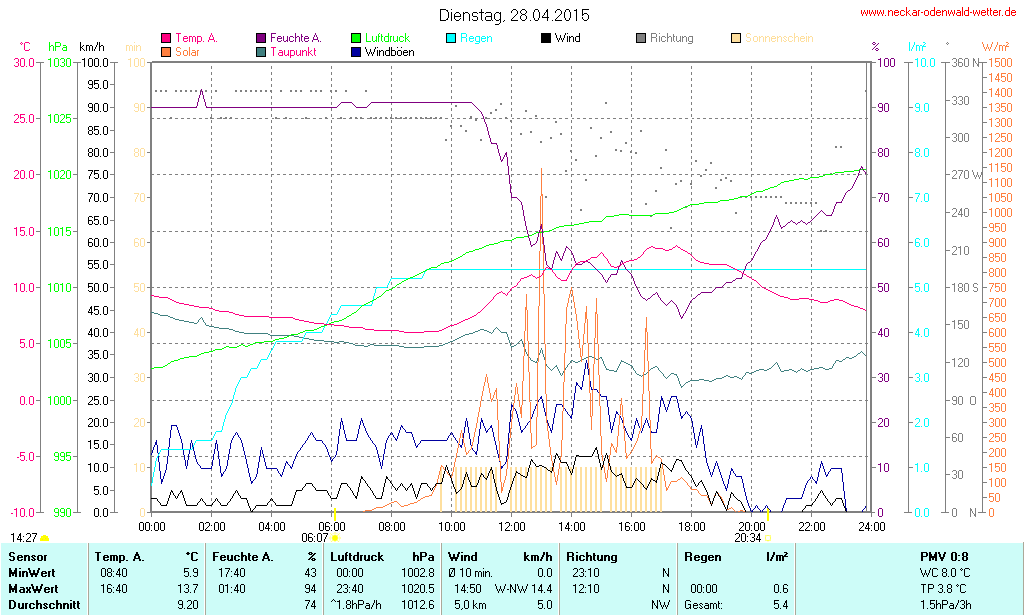Image resolution: width=1024 pixels, height=615 pixels.
Task: Click the sunset marker at 20:34
Action: pyautogui.click(x=768, y=537)
